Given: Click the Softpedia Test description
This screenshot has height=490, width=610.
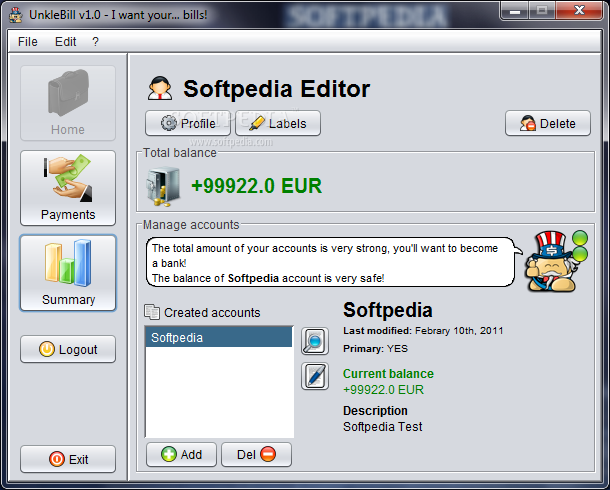Looking at the screenshot, I should pyautogui.click(x=382, y=427).
